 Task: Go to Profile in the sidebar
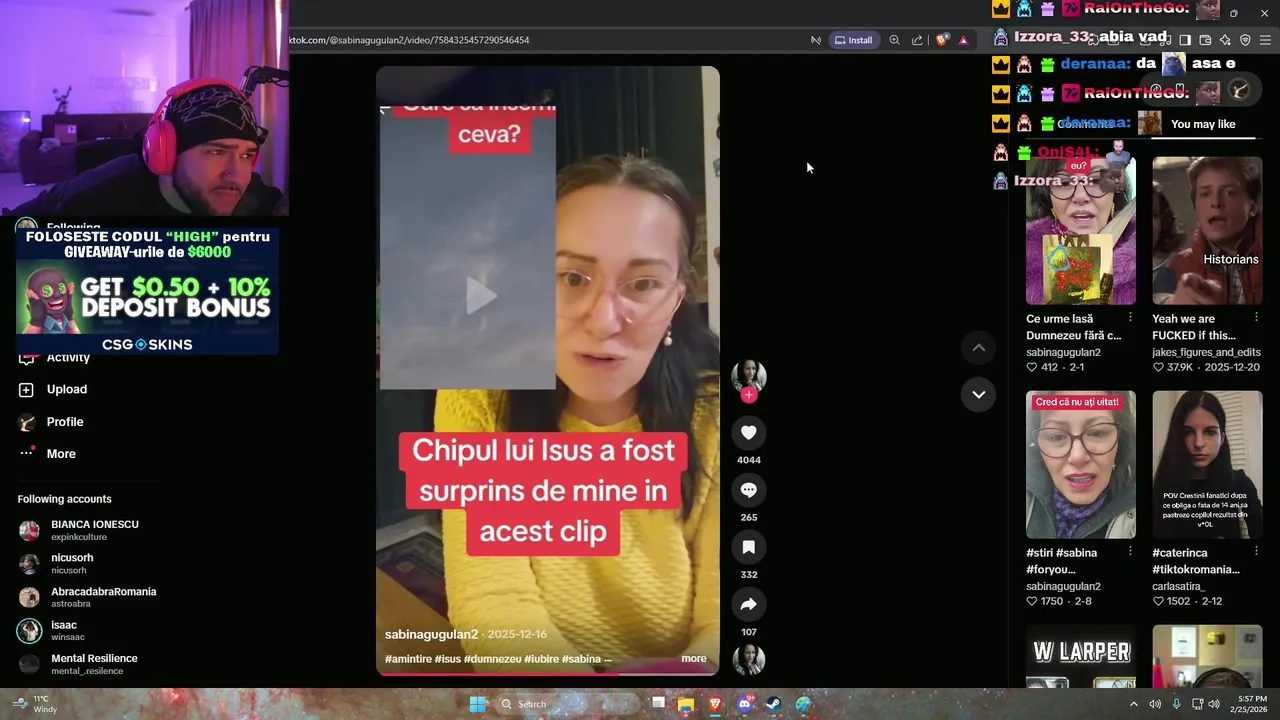pos(65,422)
